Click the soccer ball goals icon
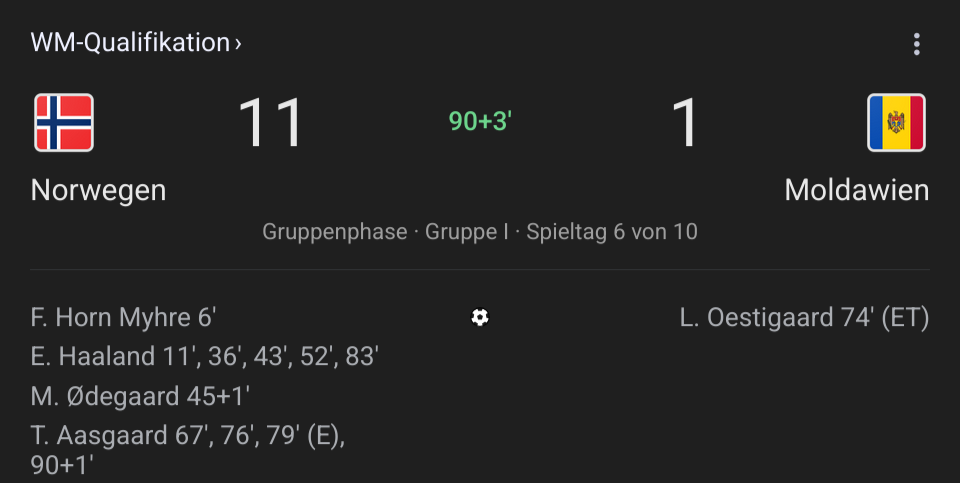 click(480, 317)
